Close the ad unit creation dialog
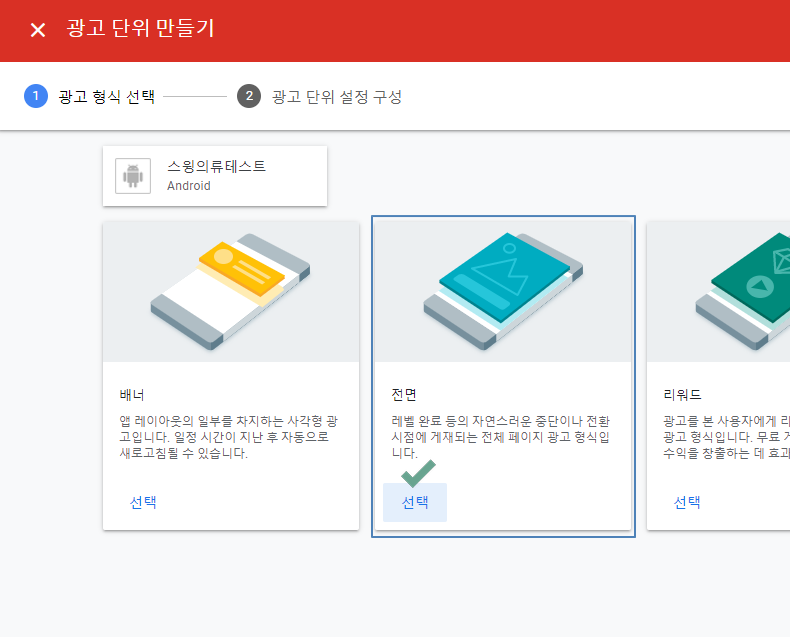Image resolution: width=790 pixels, height=637 pixels. [38, 30]
